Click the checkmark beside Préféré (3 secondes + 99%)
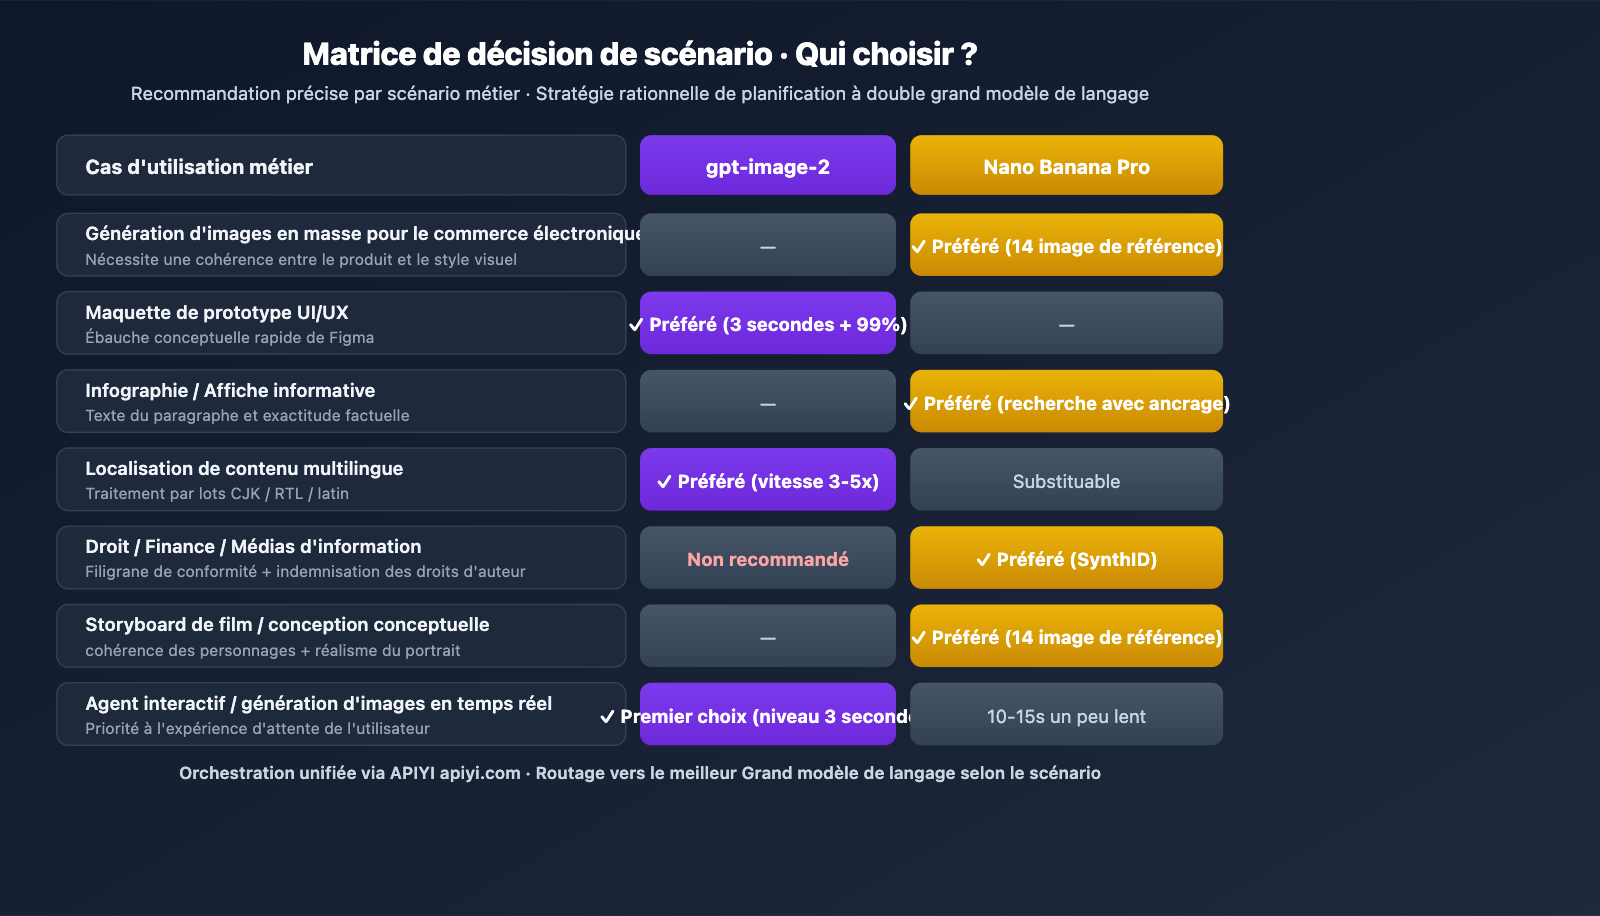This screenshot has height=916, width=1600. click(x=636, y=325)
